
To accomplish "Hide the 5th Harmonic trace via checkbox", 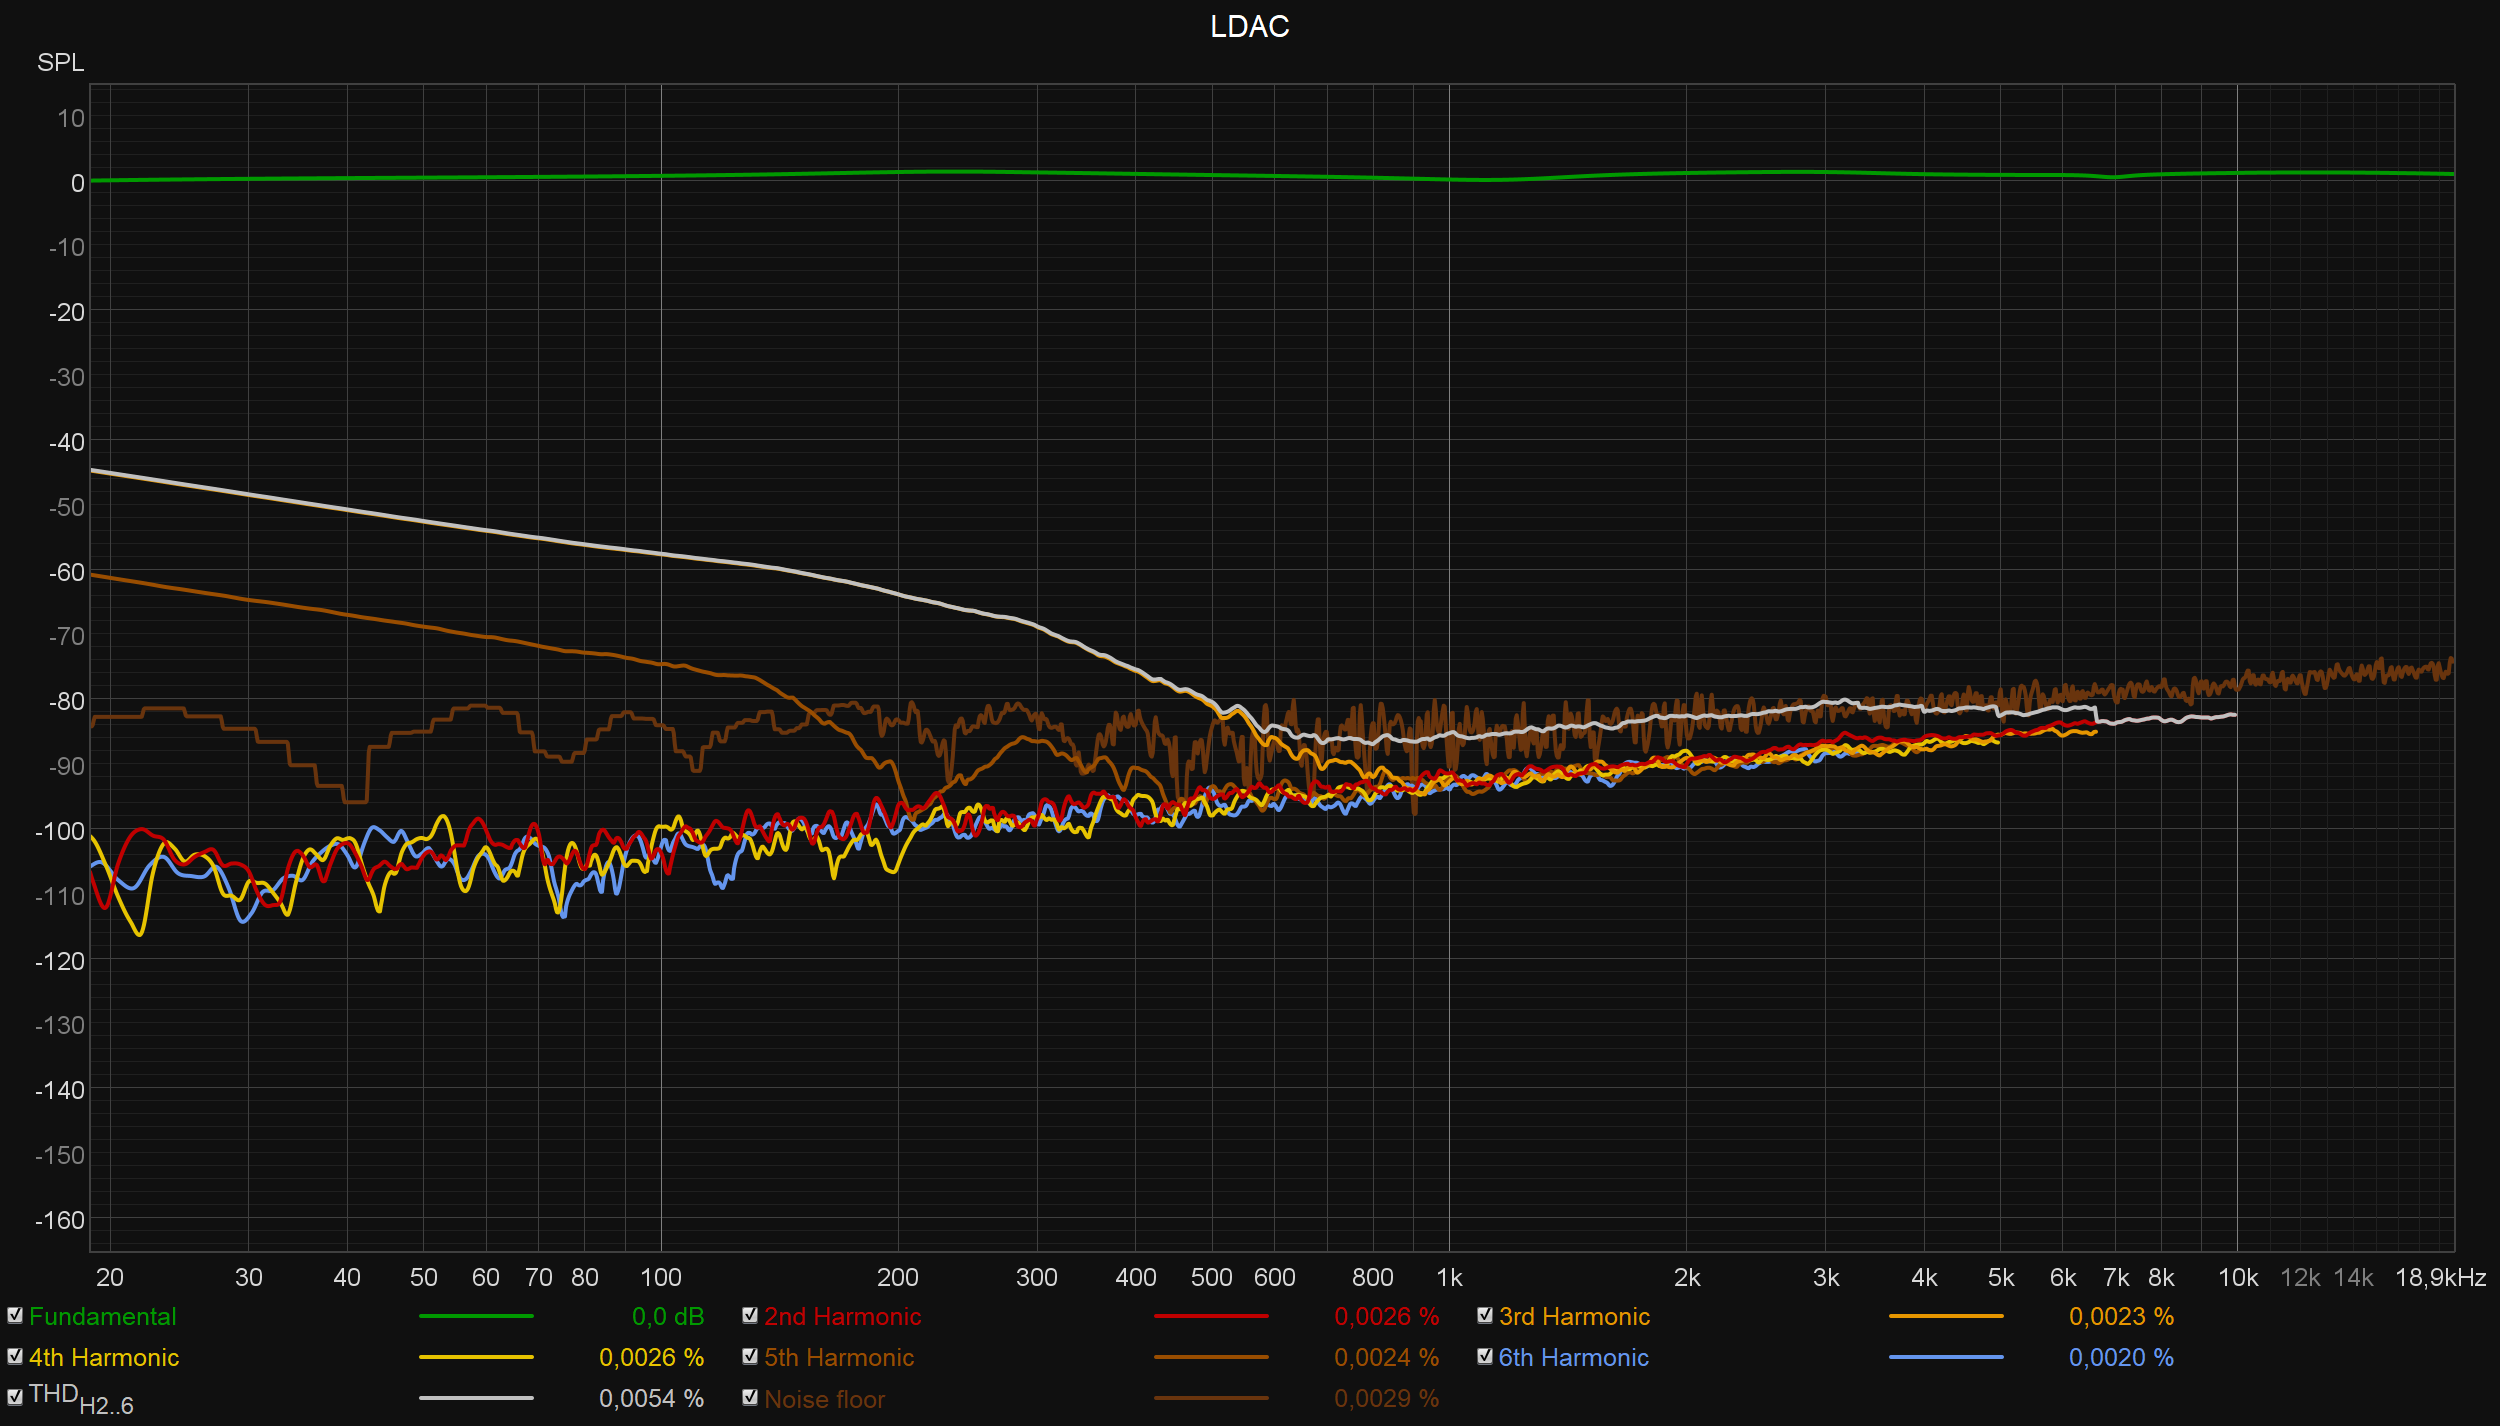I will [x=750, y=1357].
